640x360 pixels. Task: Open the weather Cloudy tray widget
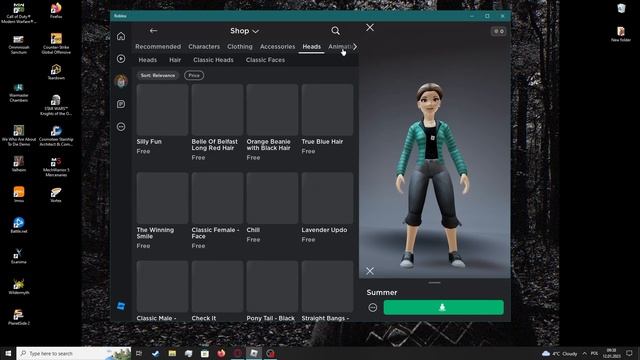tap(560, 353)
